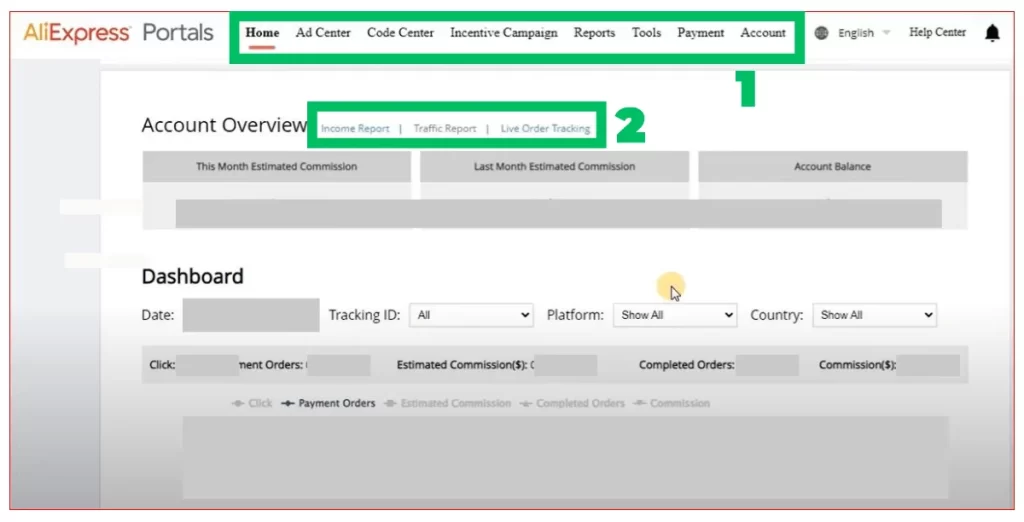Open the Traffic Report link
This screenshot has height=522, width=1024.
coord(445,129)
